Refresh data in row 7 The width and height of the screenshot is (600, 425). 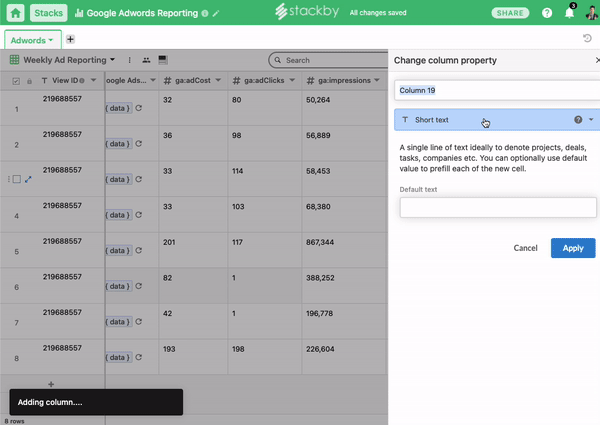[x=139, y=322]
